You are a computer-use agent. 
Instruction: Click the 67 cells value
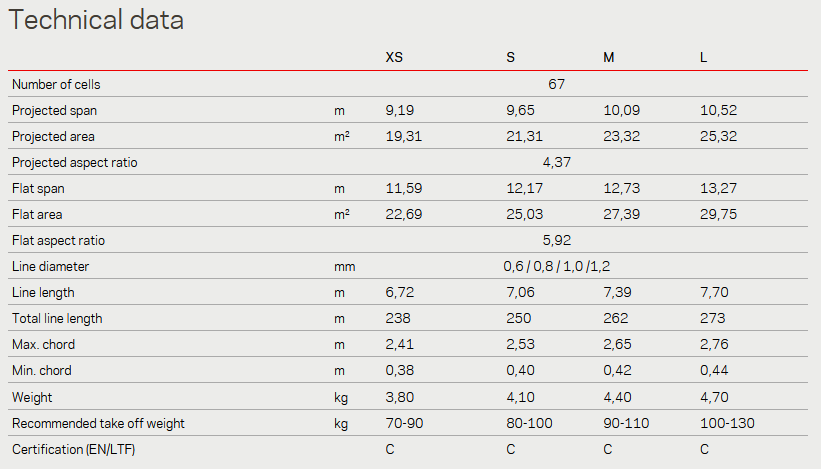click(x=557, y=84)
